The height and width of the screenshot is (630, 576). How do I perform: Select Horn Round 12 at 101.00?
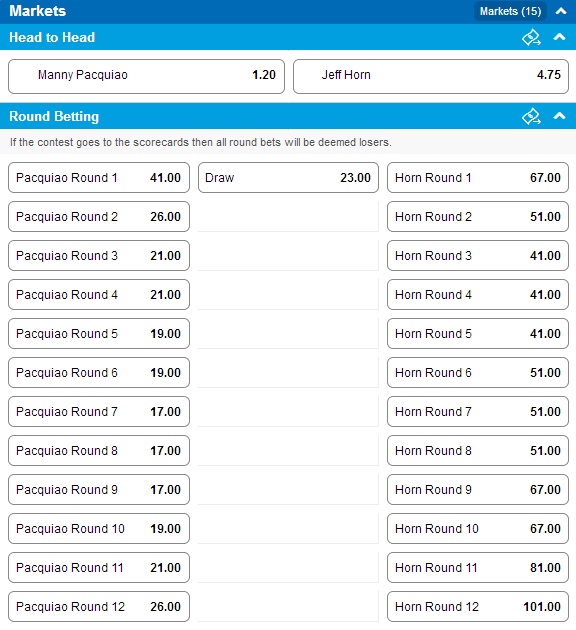pyautogui.click(x=478, y=606)
